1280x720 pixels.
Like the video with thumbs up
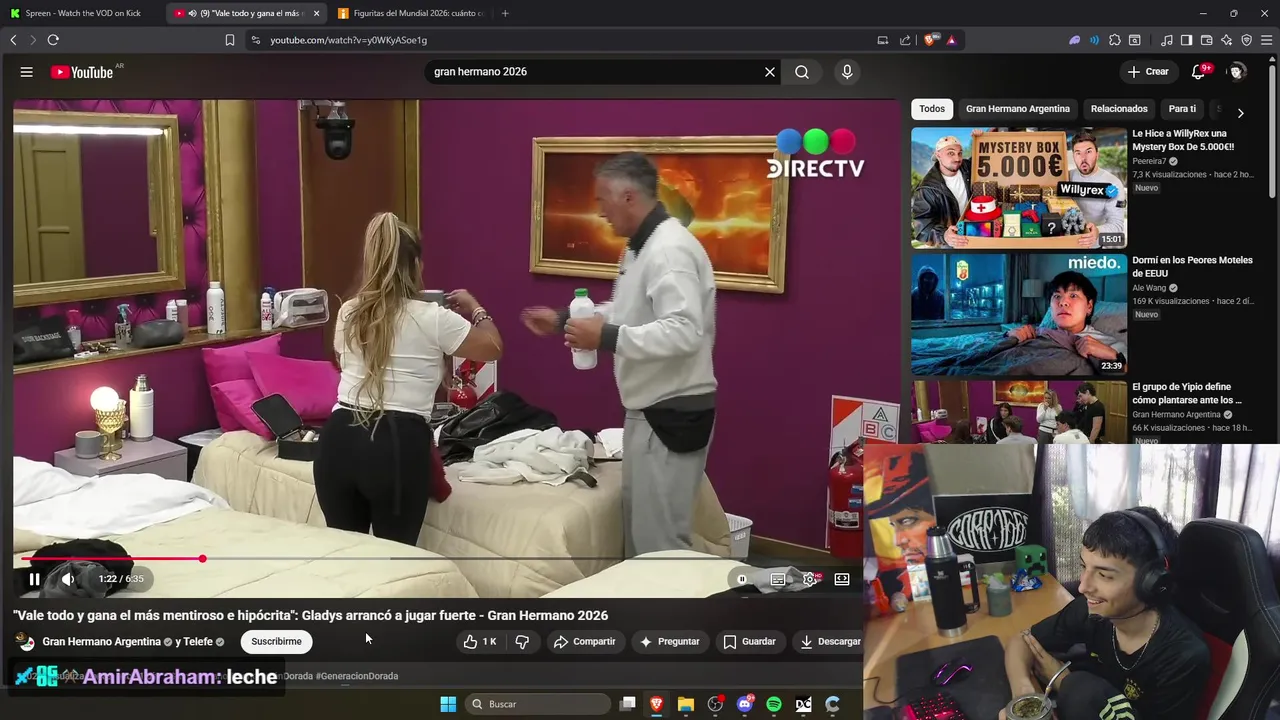(480, 642)
